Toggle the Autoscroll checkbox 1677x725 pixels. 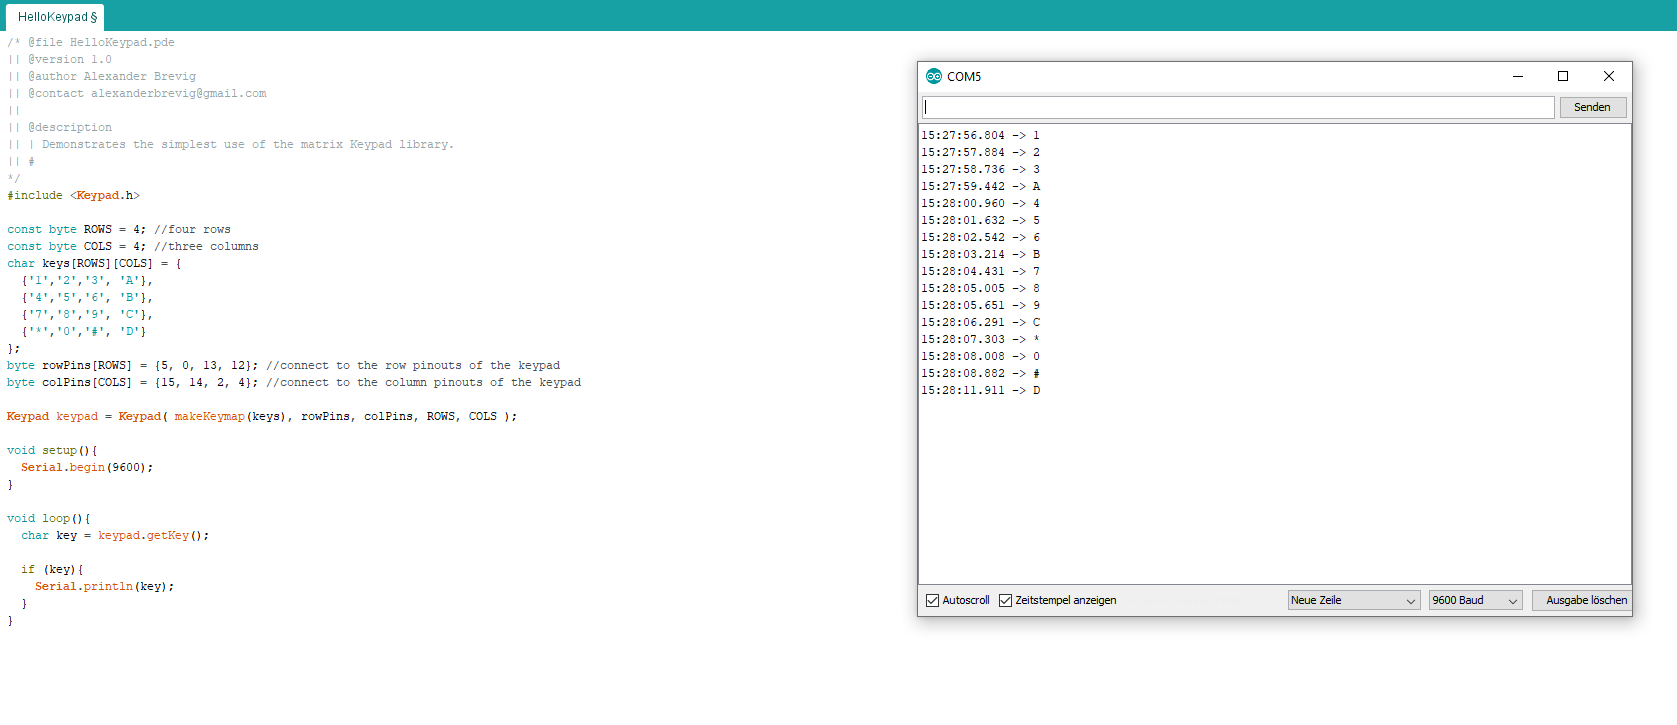(932, 600)
